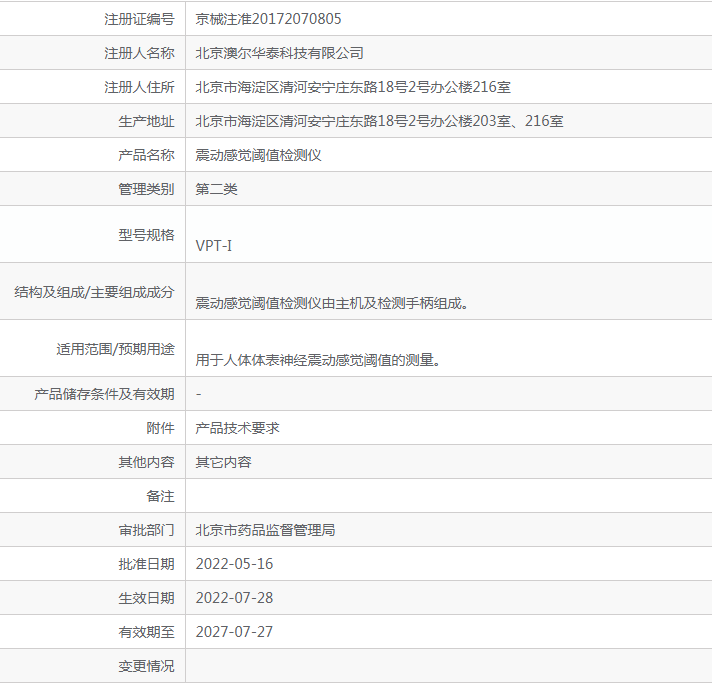Click the 有效期至 label
Image resolution: width=712 pixels, height=683 pixels.
coord(146,632)
